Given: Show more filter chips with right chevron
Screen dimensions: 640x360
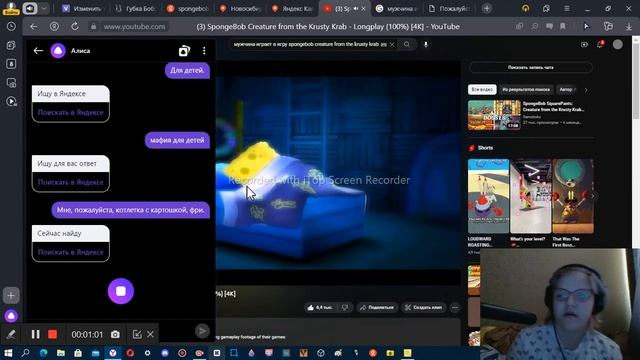Looking at the screenshot, I should (x=586, y=89).
